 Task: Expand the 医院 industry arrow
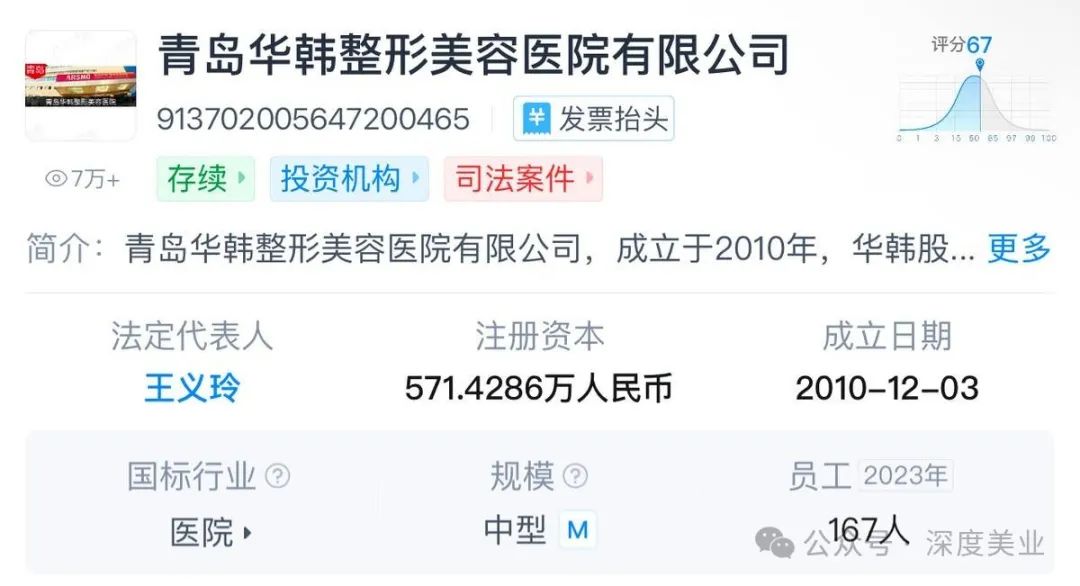pos(247,533)
